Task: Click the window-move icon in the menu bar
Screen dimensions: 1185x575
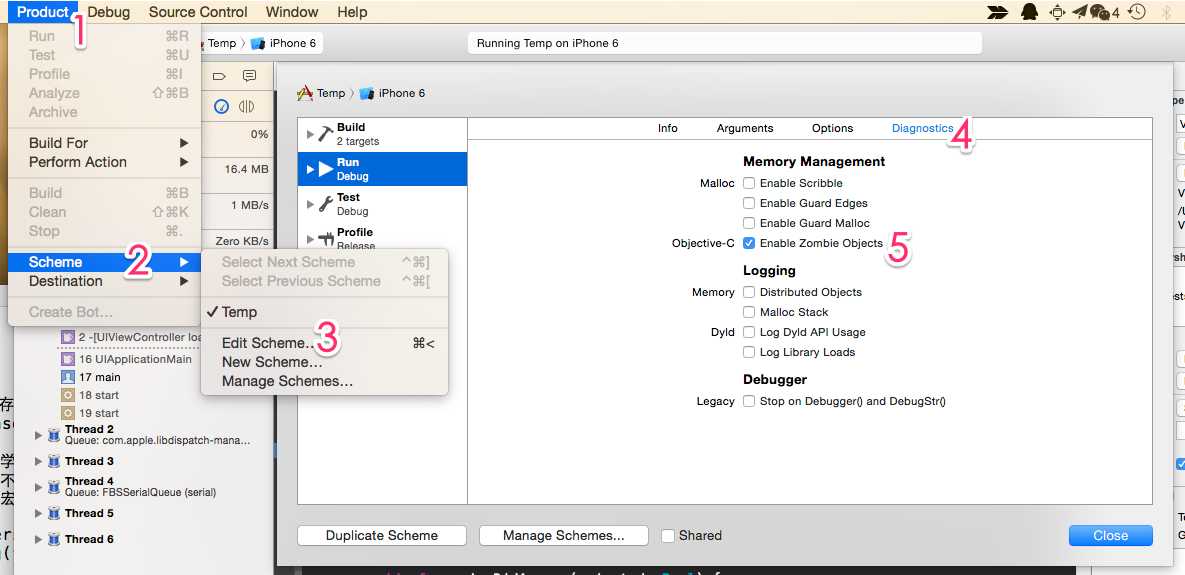Action: [x=1057, y=11]
